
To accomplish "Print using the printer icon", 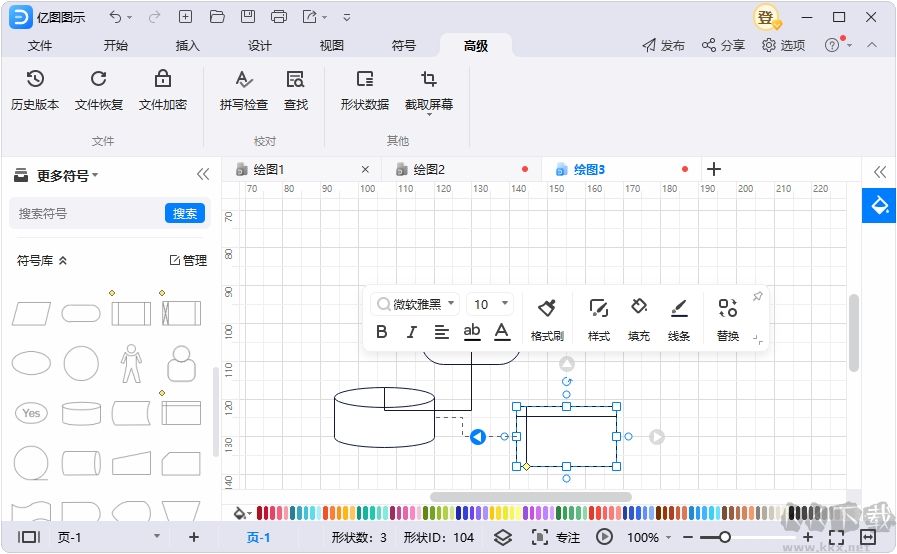I will pos(279,17).
